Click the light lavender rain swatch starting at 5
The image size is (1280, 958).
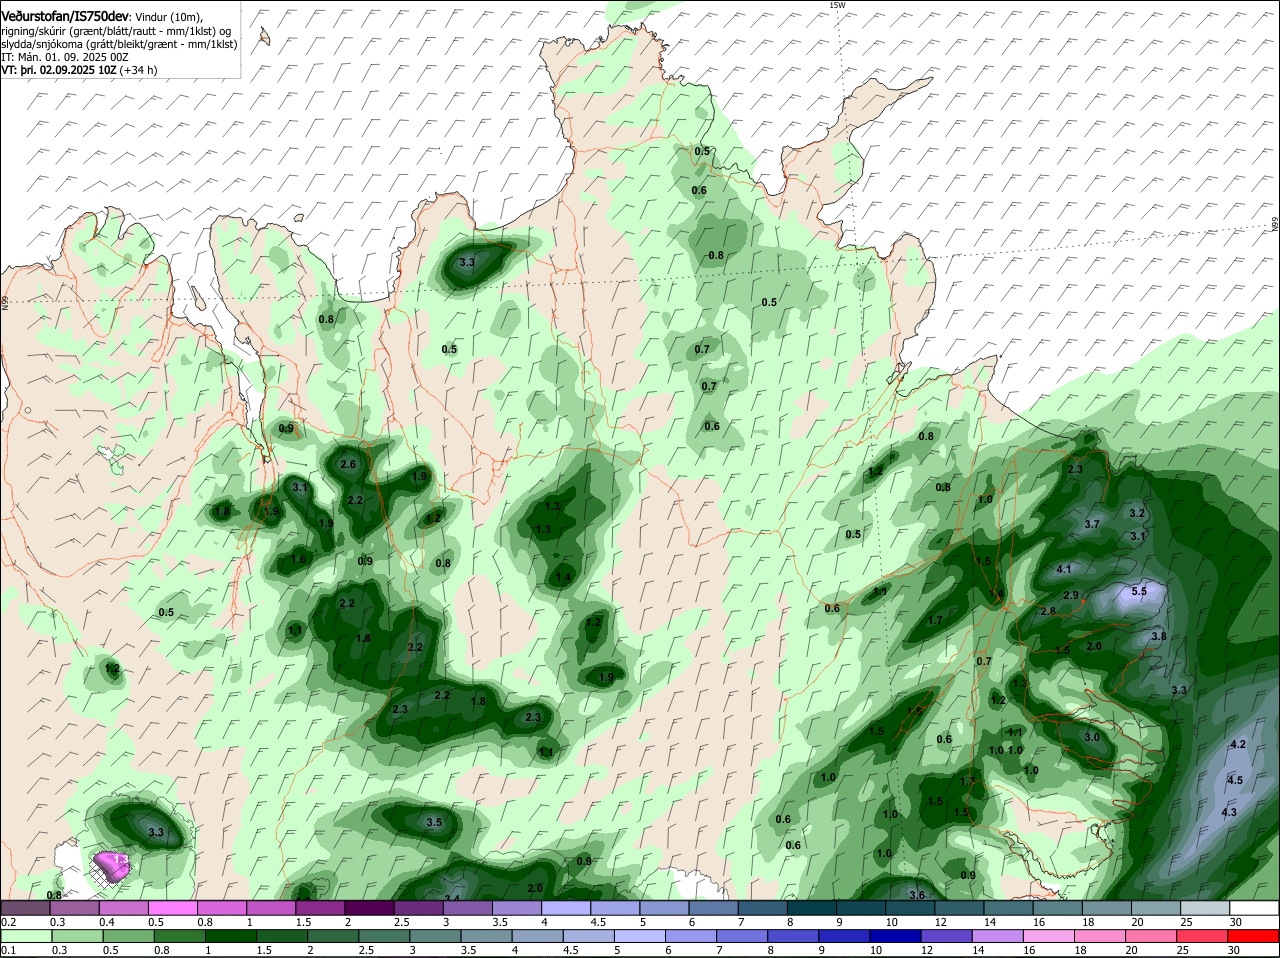(x=640, y=936)
